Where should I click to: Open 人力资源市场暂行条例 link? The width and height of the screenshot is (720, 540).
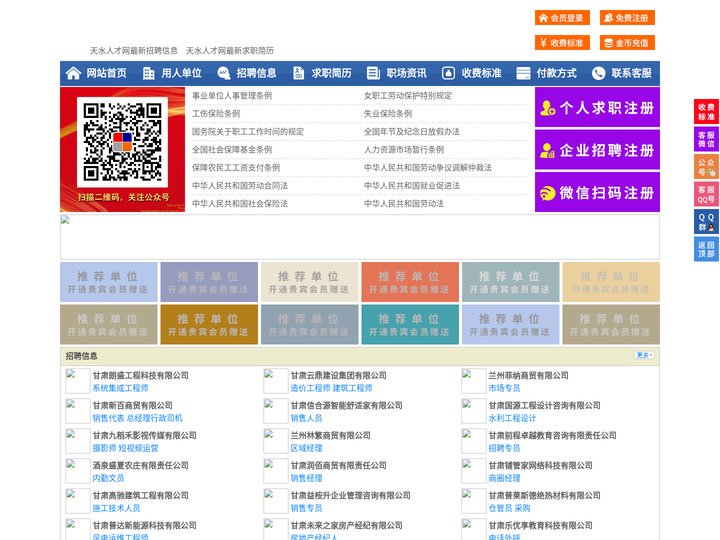pyautogui.click(x=404, y=150)
